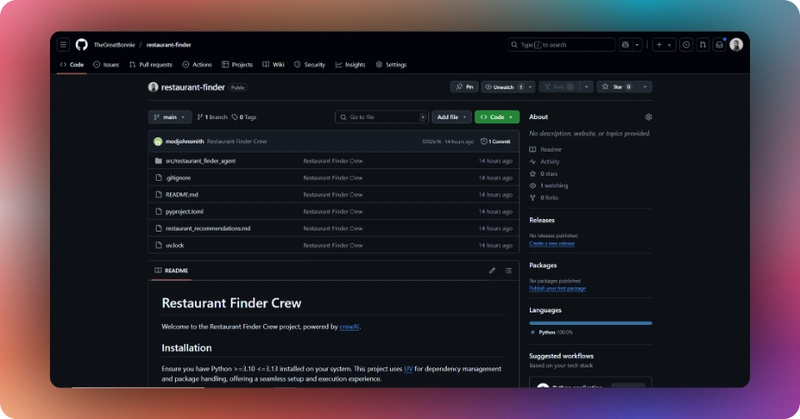This screenshot has height=419, width=800.
Task: Open the src/restaurant_finder_agent folder
Action: pyautogui.click(x=201, y=161)
